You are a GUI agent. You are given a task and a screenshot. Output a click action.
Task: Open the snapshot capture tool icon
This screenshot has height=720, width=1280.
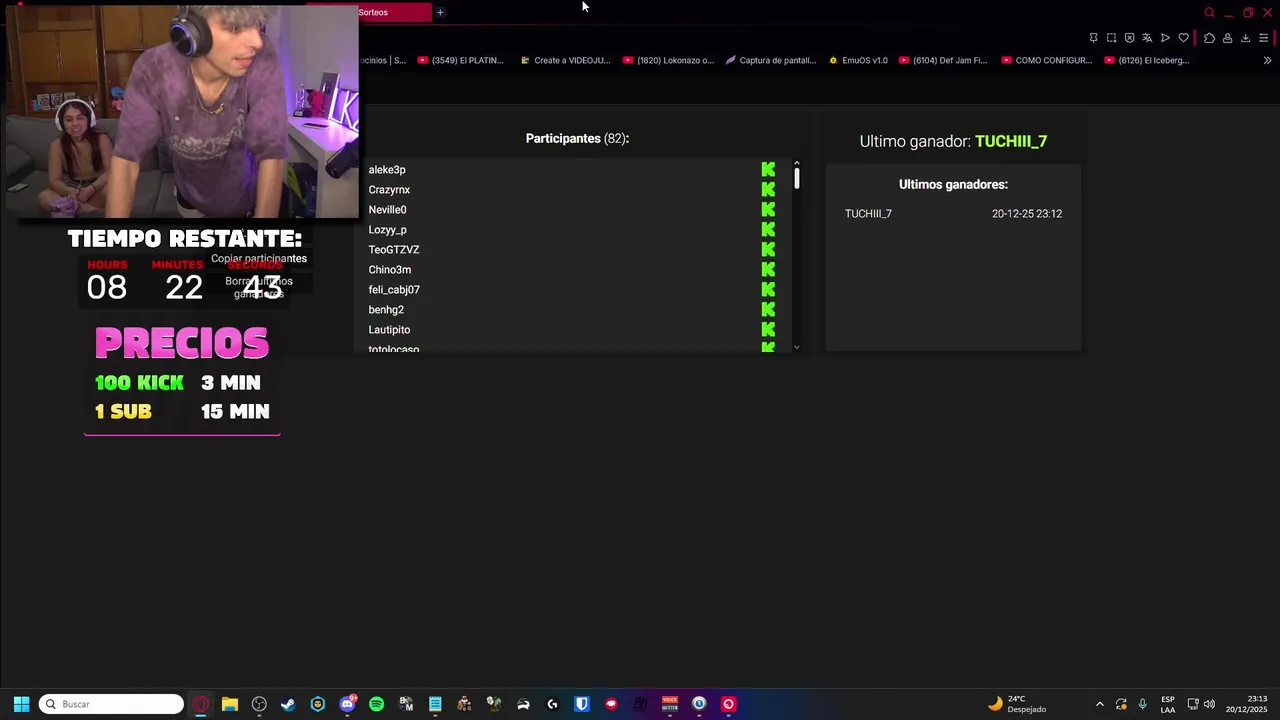[x=1111, y=38]
